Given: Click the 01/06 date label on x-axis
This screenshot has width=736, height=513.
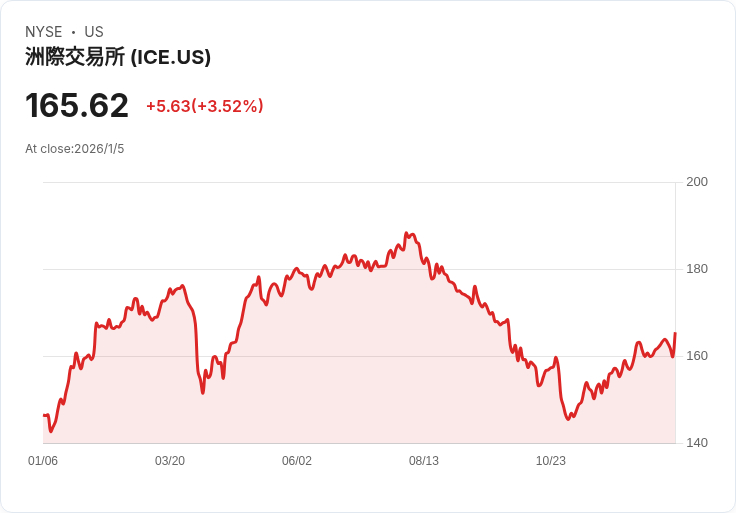Looking at the screenshot, I should click(x=43, y=461).
